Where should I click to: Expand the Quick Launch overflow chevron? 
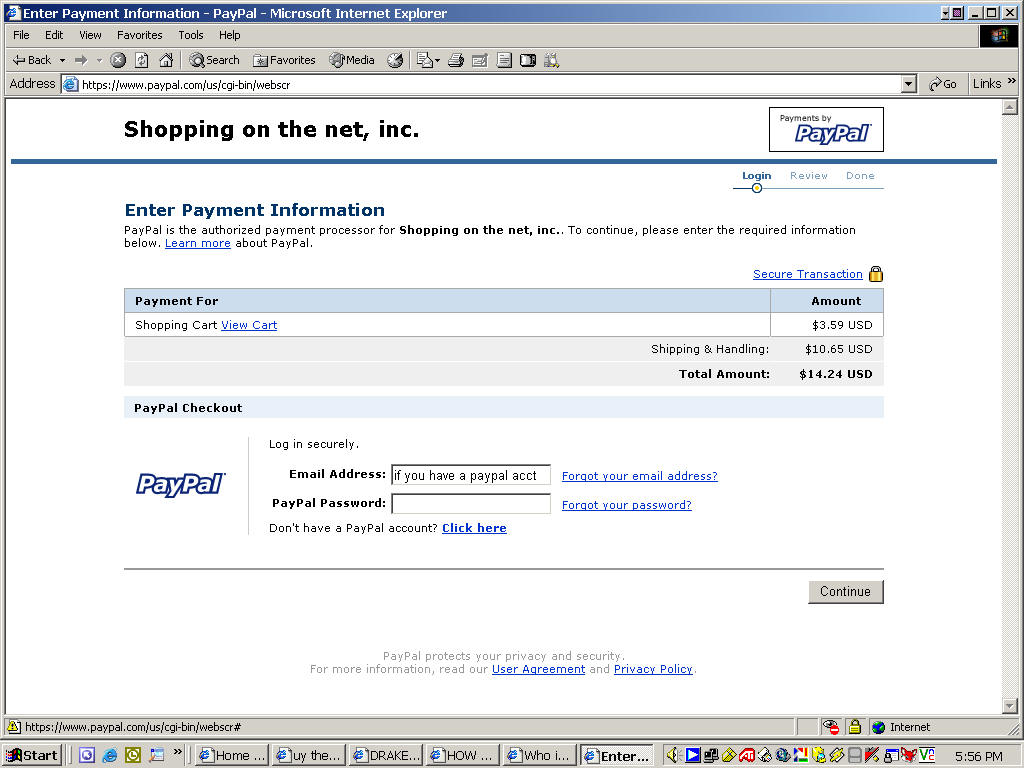point(178,752)
